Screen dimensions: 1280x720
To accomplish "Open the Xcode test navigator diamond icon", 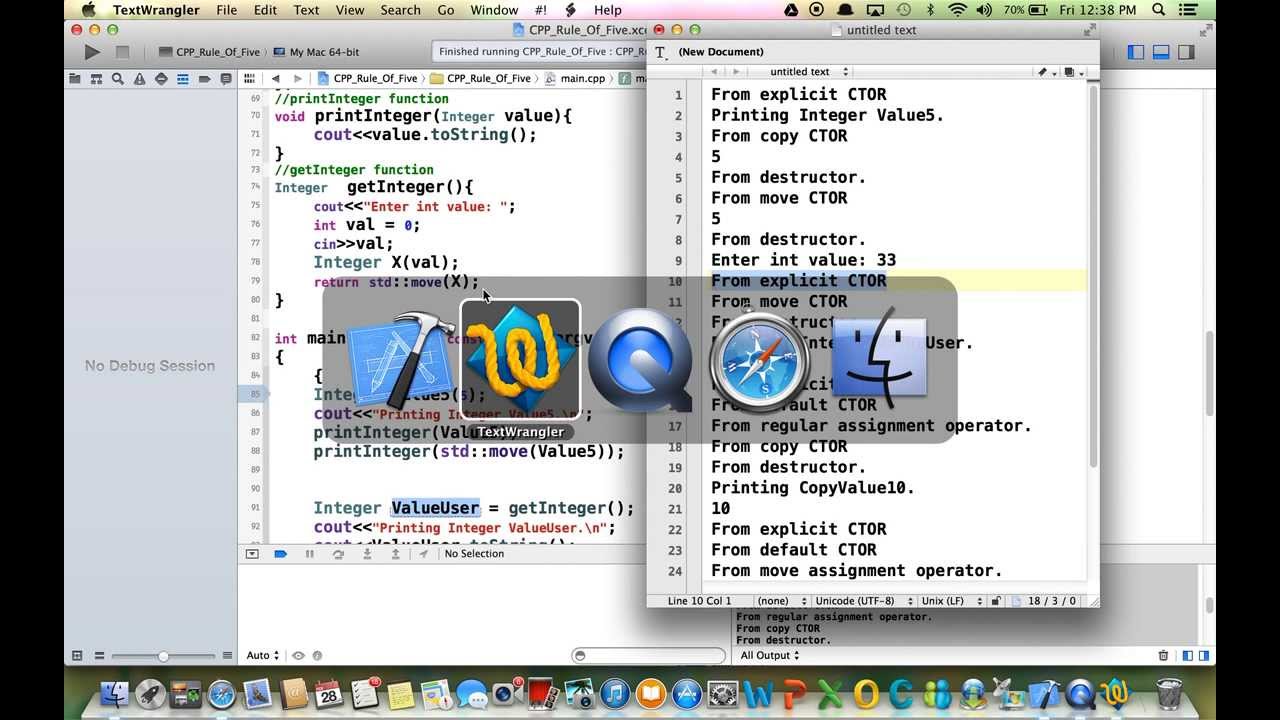I will 161,78.
